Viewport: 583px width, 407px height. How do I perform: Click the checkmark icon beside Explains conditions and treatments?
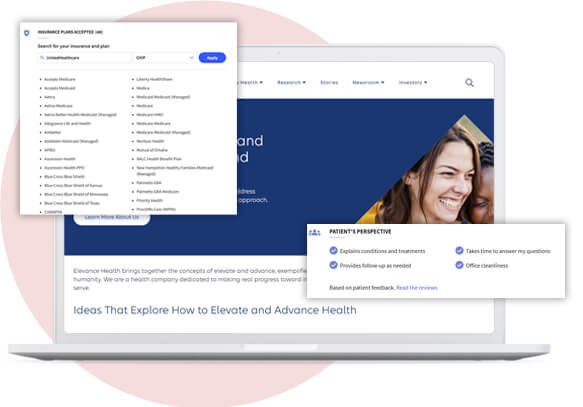(334, 251)
